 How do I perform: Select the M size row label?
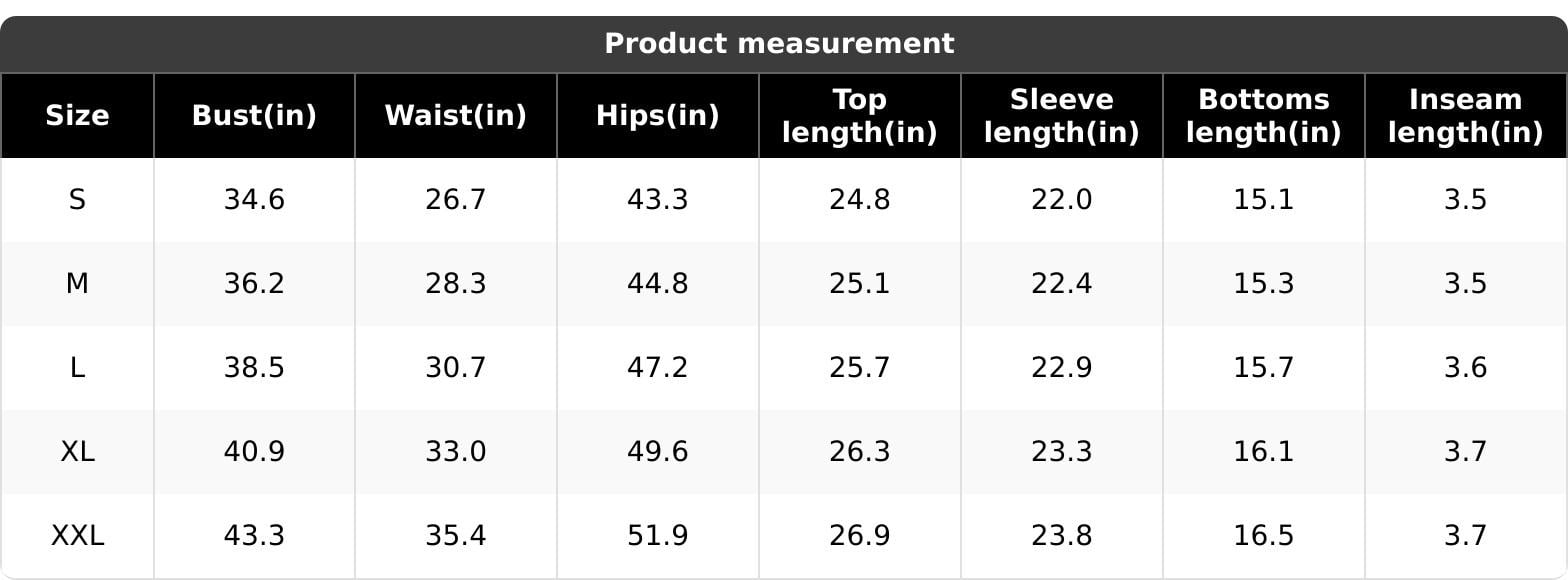click(x=77, y=284)
